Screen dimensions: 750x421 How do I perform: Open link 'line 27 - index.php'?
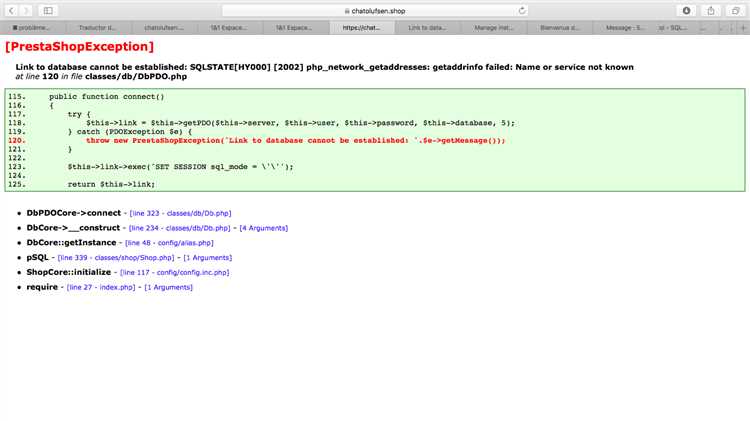coord(101,288)
